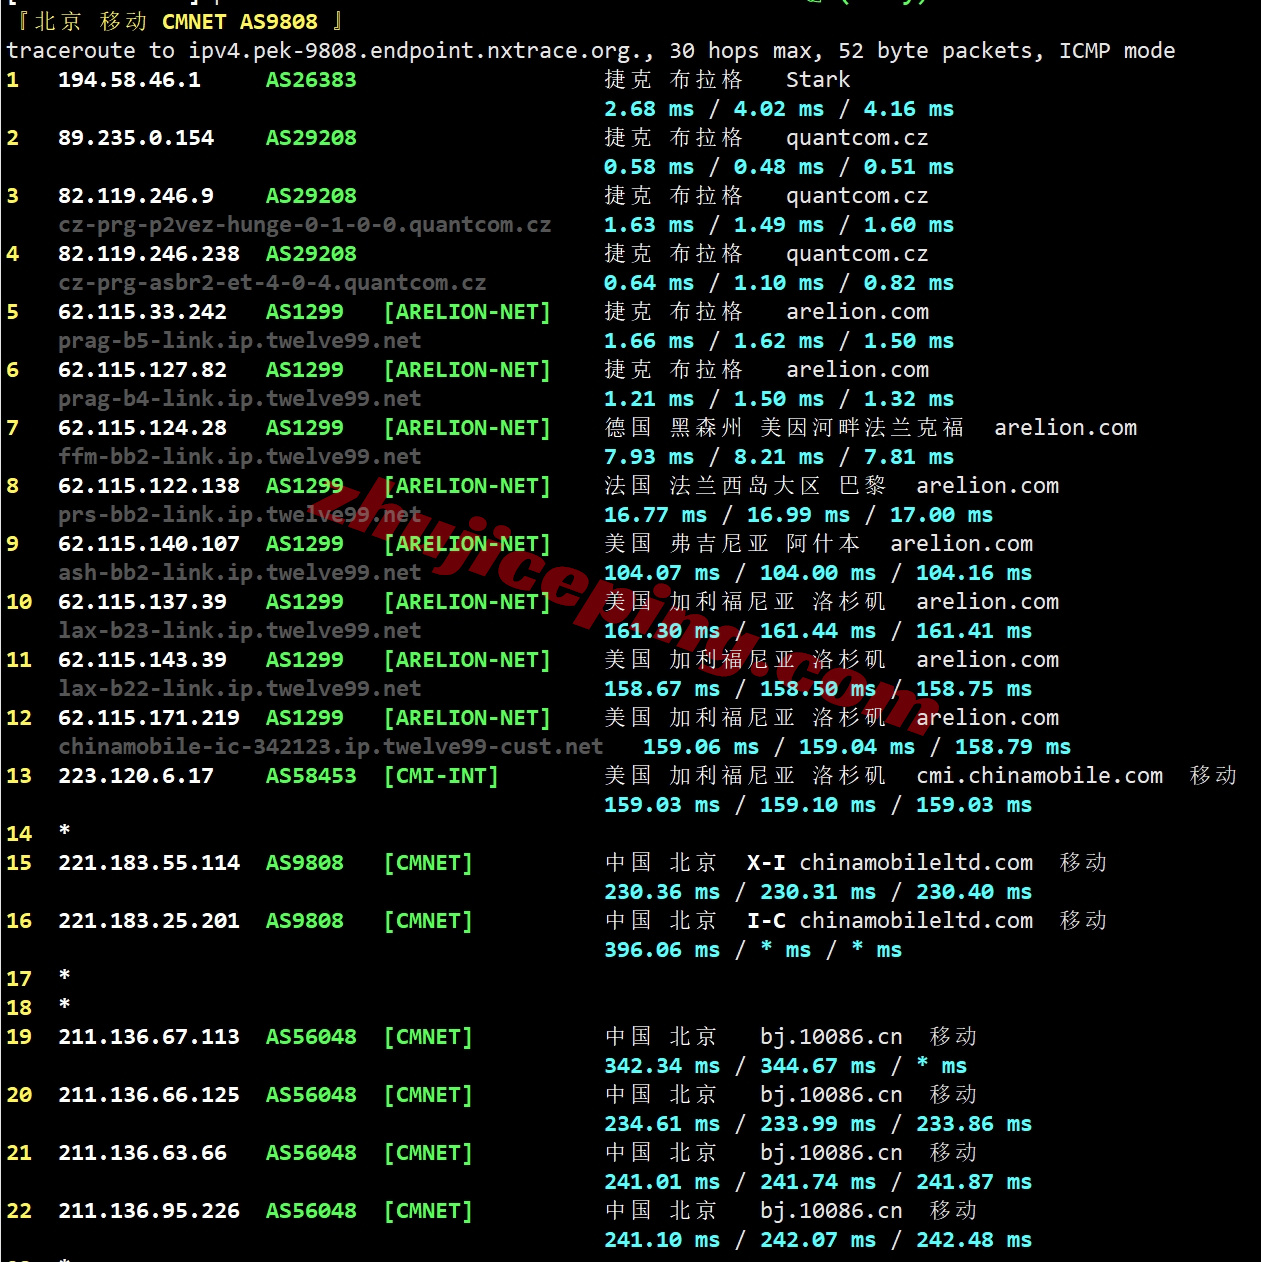Select IP address 194.58.46.1 on hop 1

point(129,80)
